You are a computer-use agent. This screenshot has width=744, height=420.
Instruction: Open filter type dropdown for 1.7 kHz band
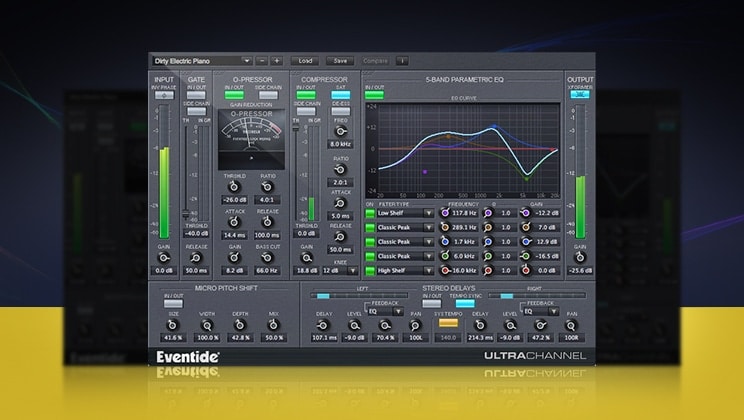(406, 242)
